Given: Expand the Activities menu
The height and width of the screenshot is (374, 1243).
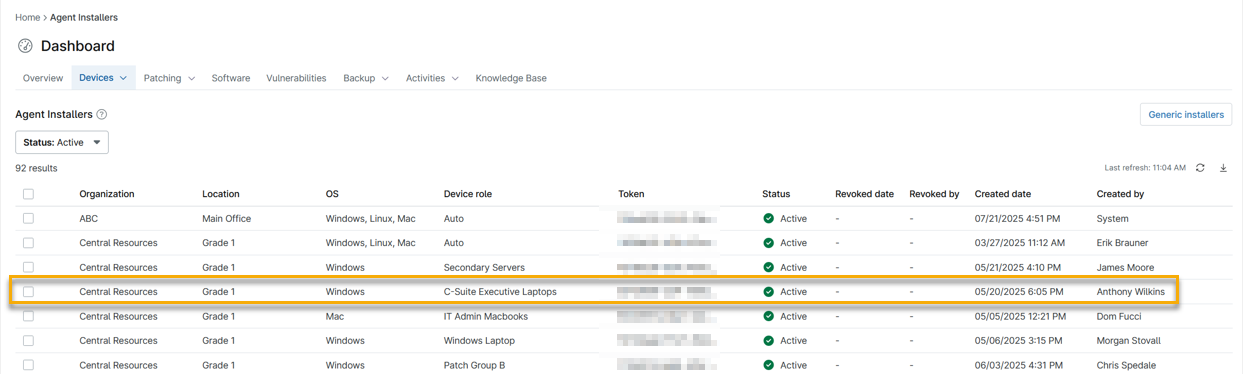Looking at the screenshot, I should [432, 78].
